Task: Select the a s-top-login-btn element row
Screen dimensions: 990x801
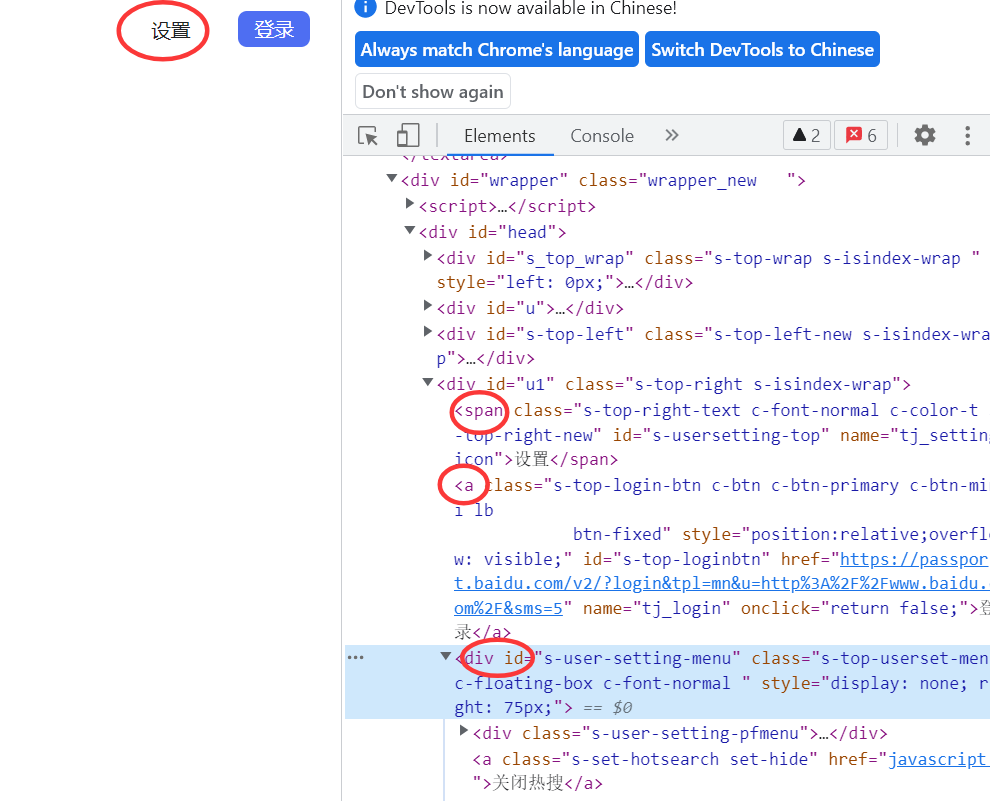Action: click(x=722, y=559)
